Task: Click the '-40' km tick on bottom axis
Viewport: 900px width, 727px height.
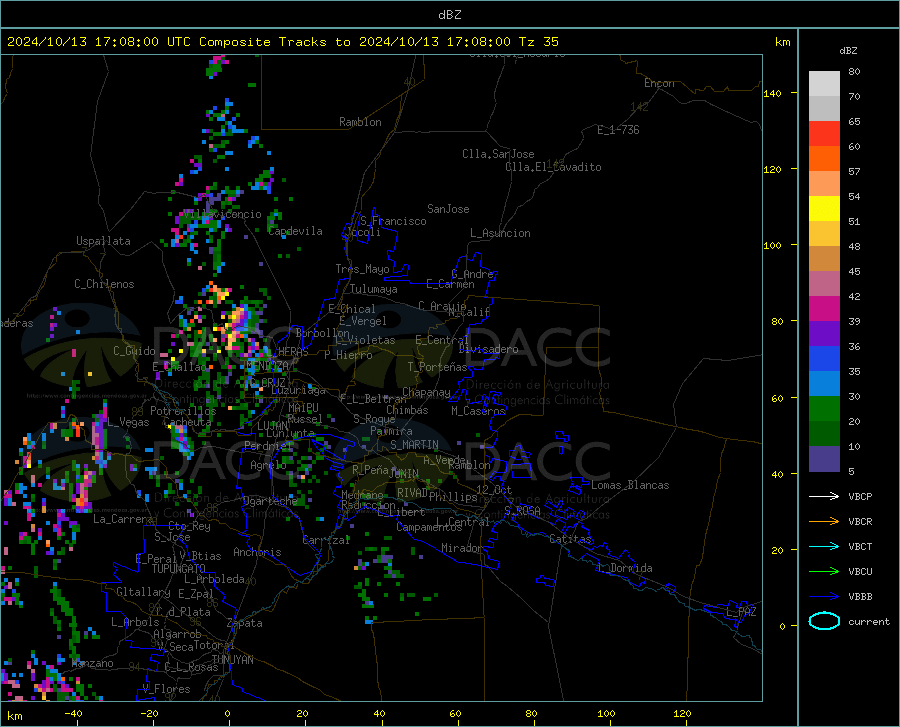Action: (x=73, y=714)
